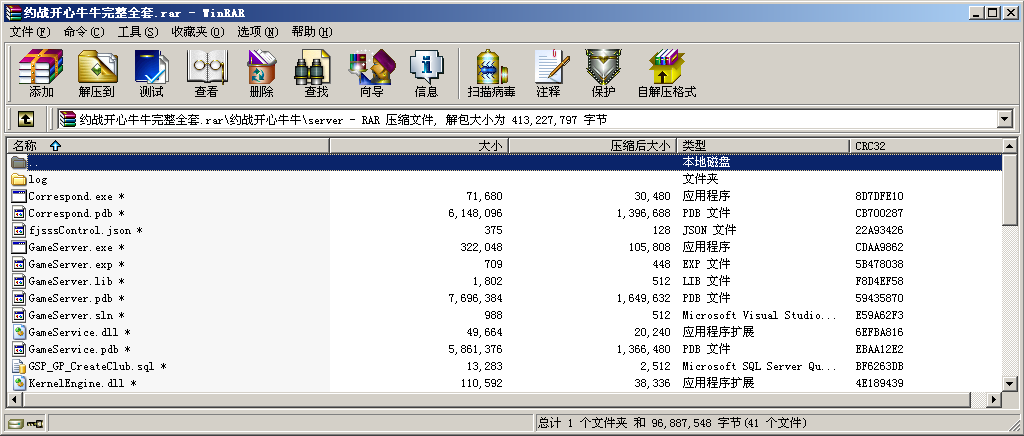
Task: Open the 查找 (Find) binoculars tool
Action: [316, 73]
